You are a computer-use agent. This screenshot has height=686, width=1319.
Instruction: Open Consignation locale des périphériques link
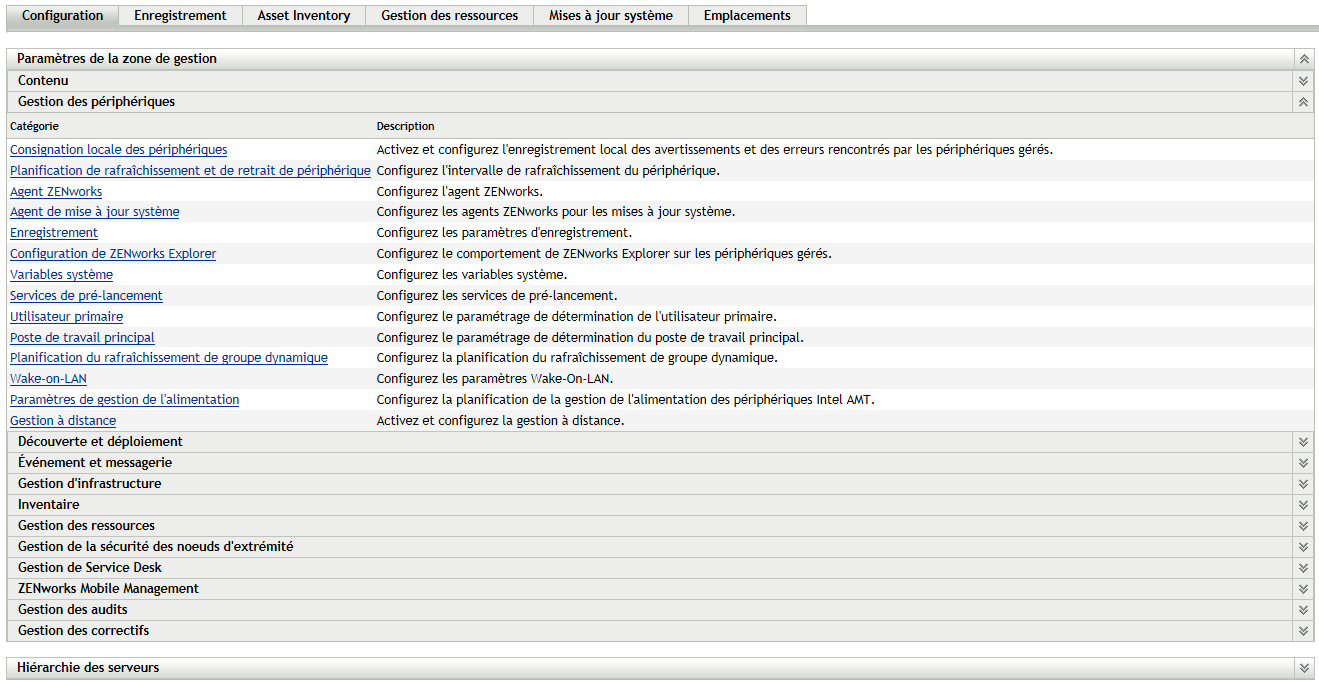pyautogui.click(x=118, y=150)
